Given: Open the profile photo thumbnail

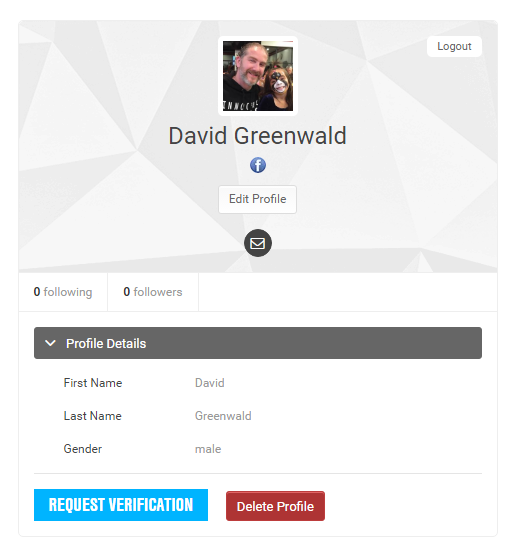Looking at the screenshot, I should pyautogui.click(x=258, y=76).
